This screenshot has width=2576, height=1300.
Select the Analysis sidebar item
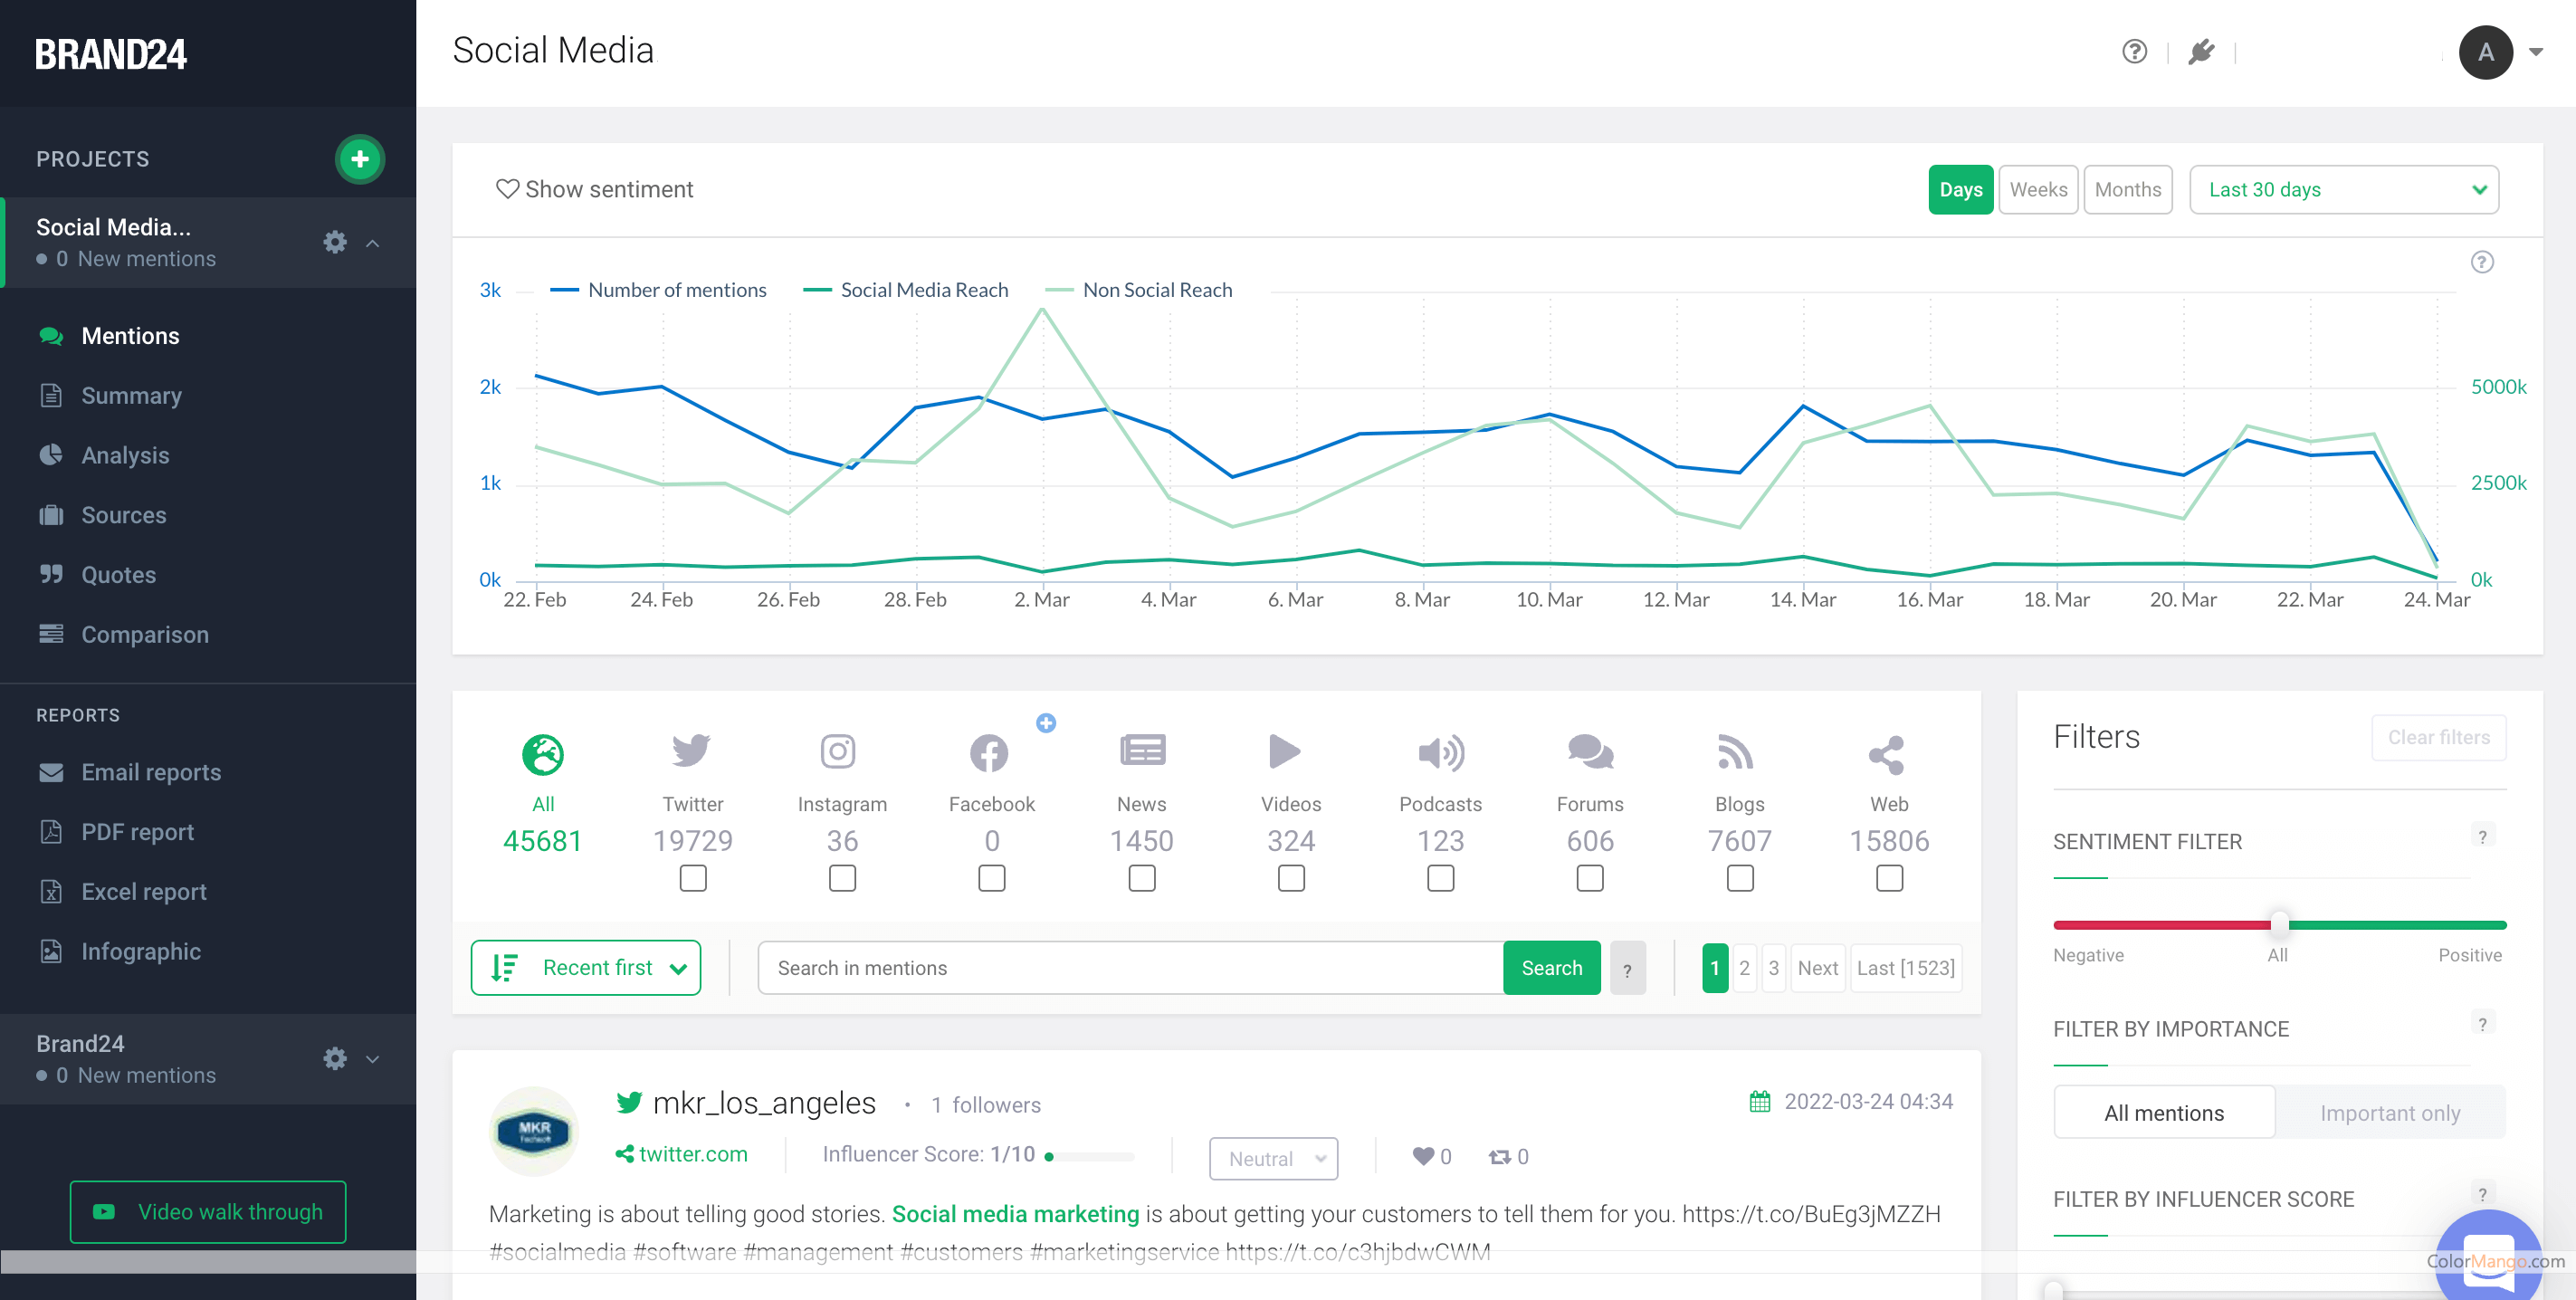click(125, 455)
